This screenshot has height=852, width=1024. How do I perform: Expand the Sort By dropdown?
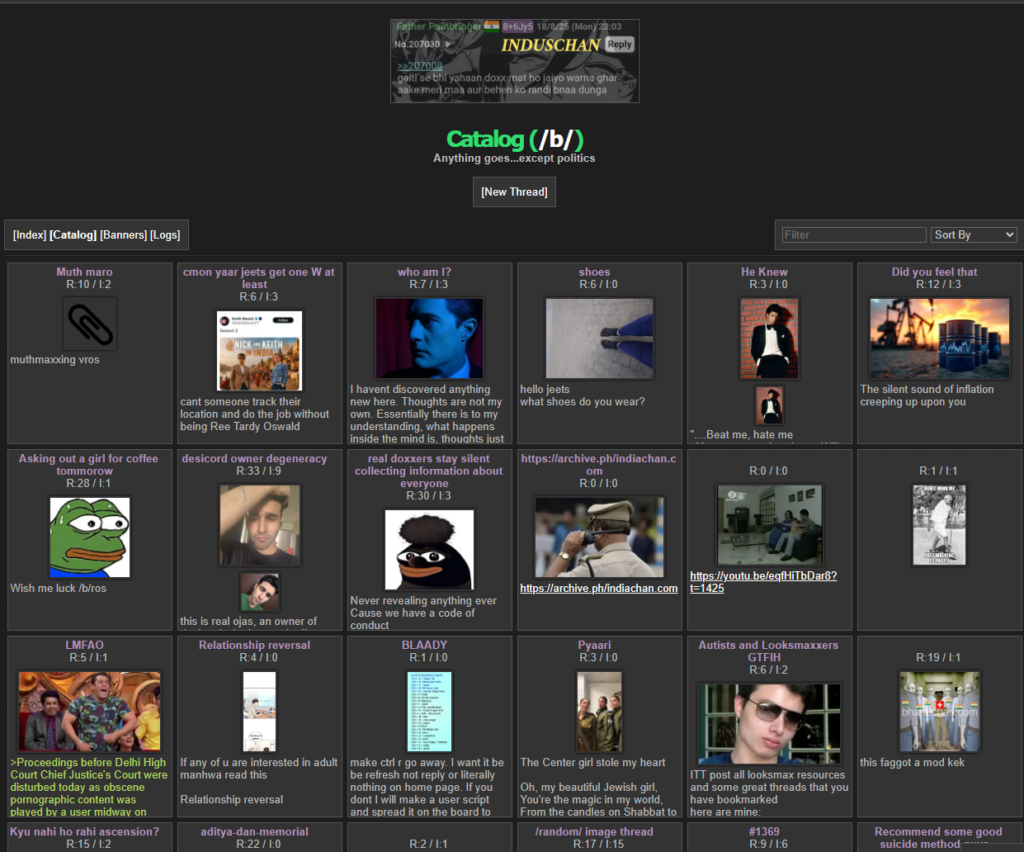pyautogui.click(x=974, y=235)
